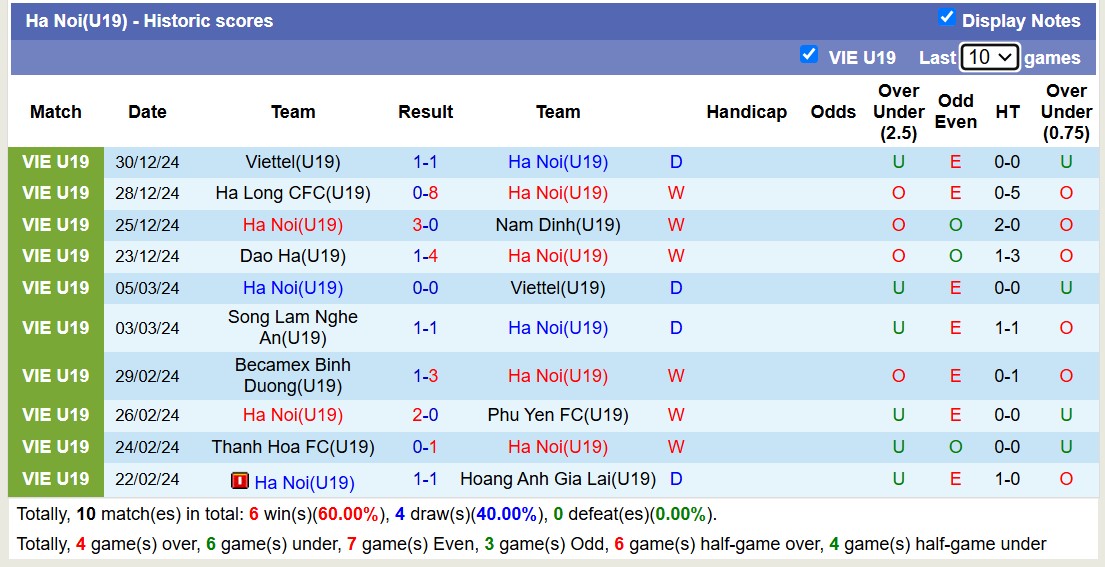Viewport: 1105px width, 567px height.
Task: Click the Handicap column header
Action: pyautogui.click(x=746, y=111)
